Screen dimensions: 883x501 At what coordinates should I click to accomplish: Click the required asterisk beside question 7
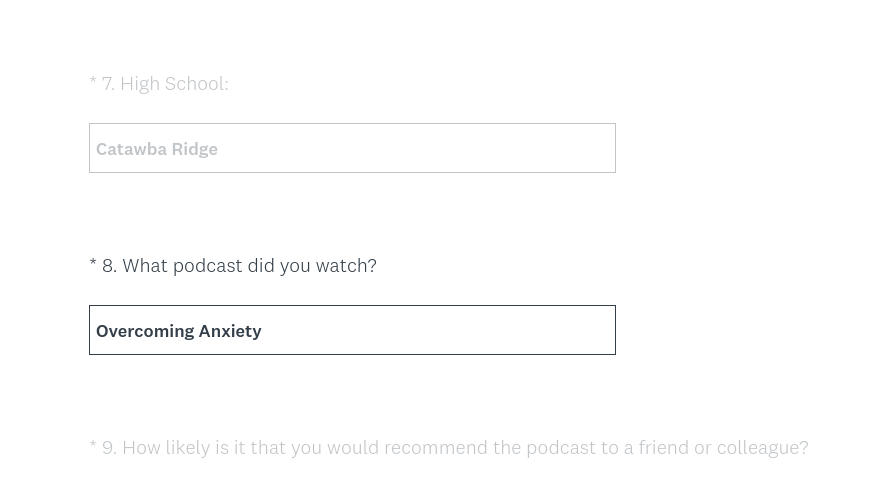click(x=93, y=83)
